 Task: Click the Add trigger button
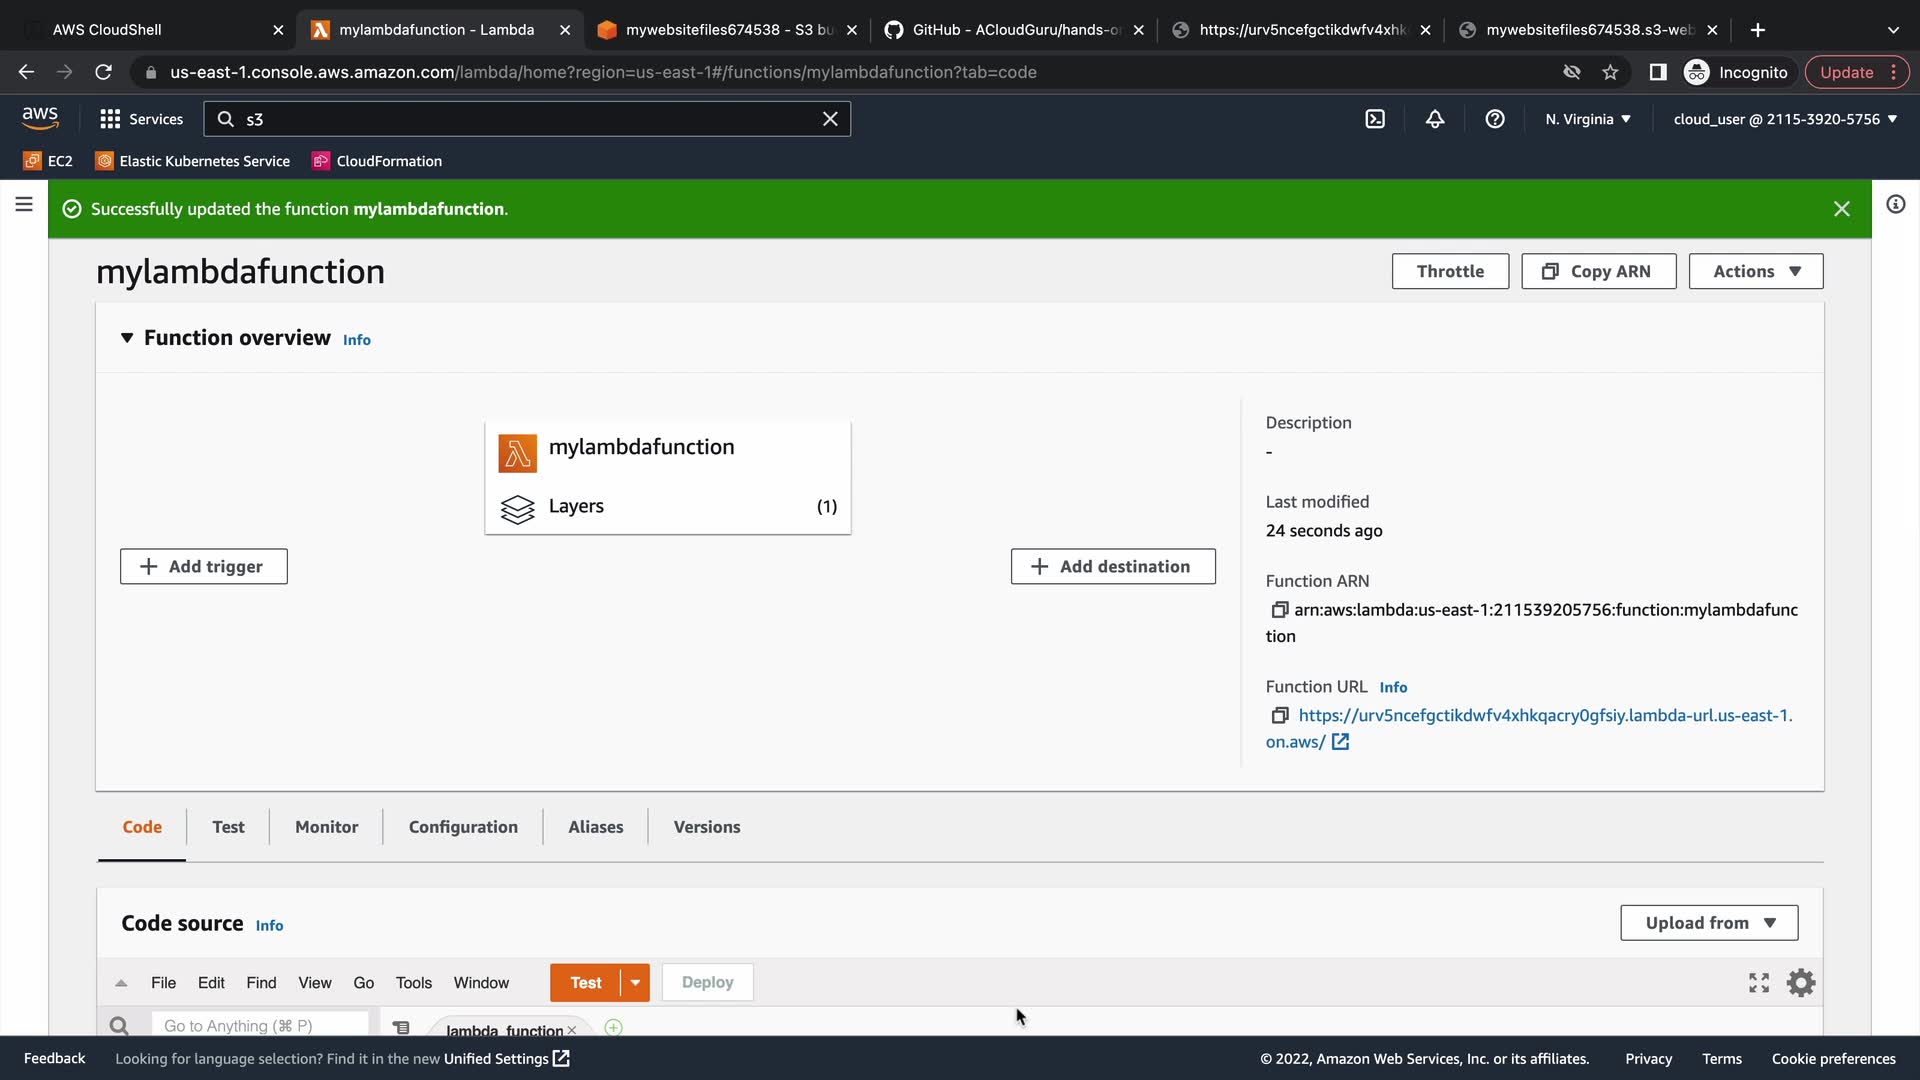pos(204,566)
